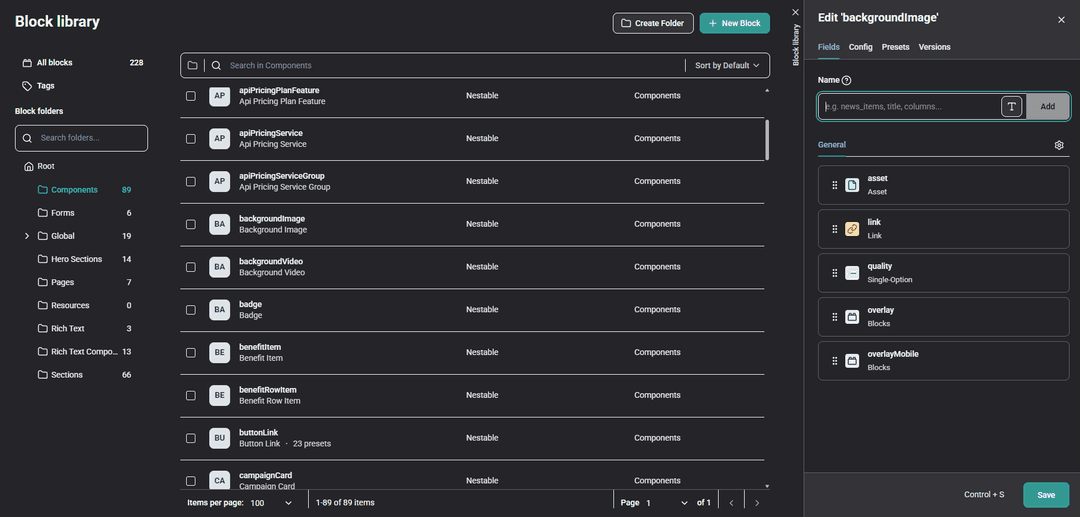Viewport: 1080px width, 517px height.
Task: Grab the drag handle of link field
Action: point(835,229)
